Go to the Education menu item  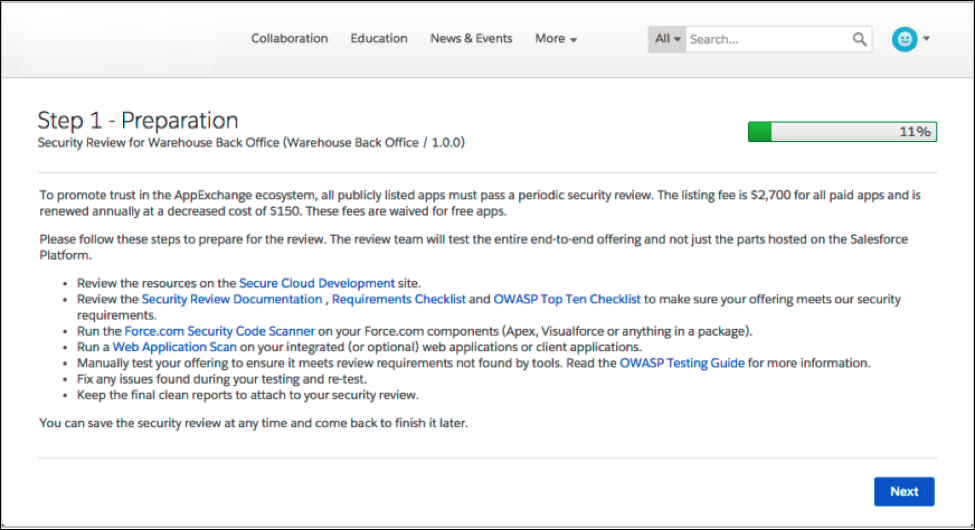click(x=379, y=39)
